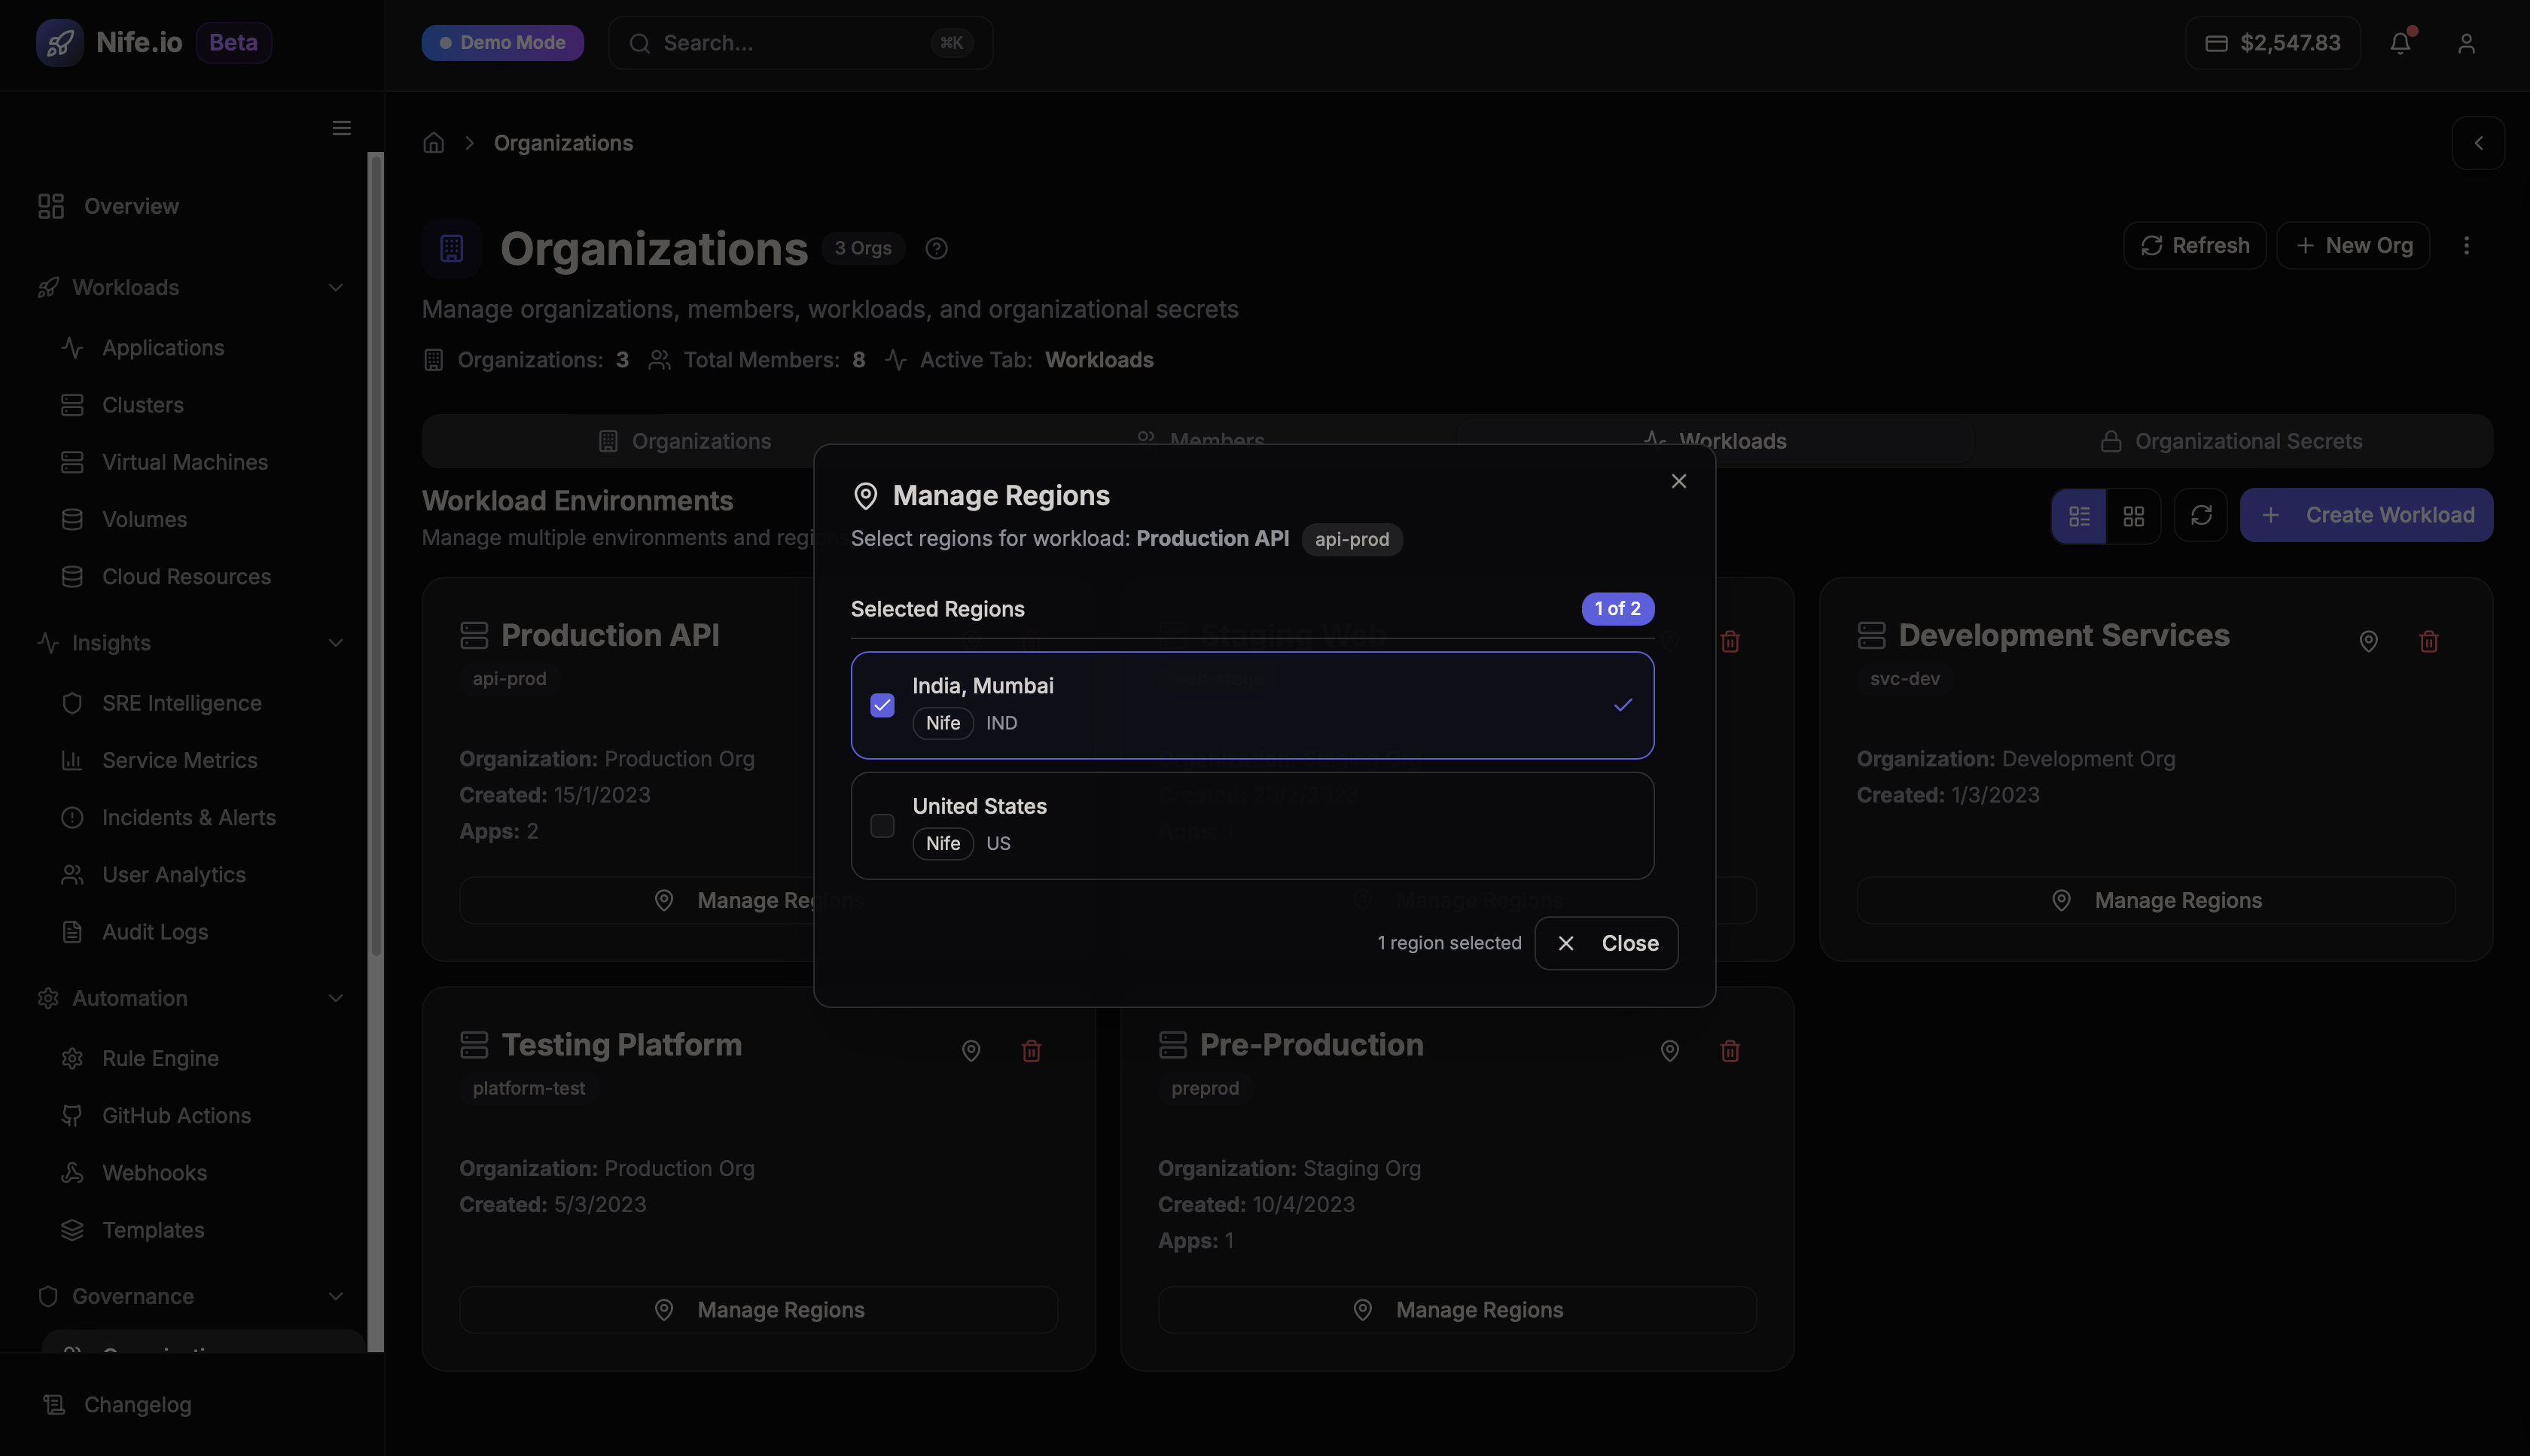This screenshot has width=2530, height=1456.
Task: Collapse the Insights sidebar section
Action: point(335,643)
